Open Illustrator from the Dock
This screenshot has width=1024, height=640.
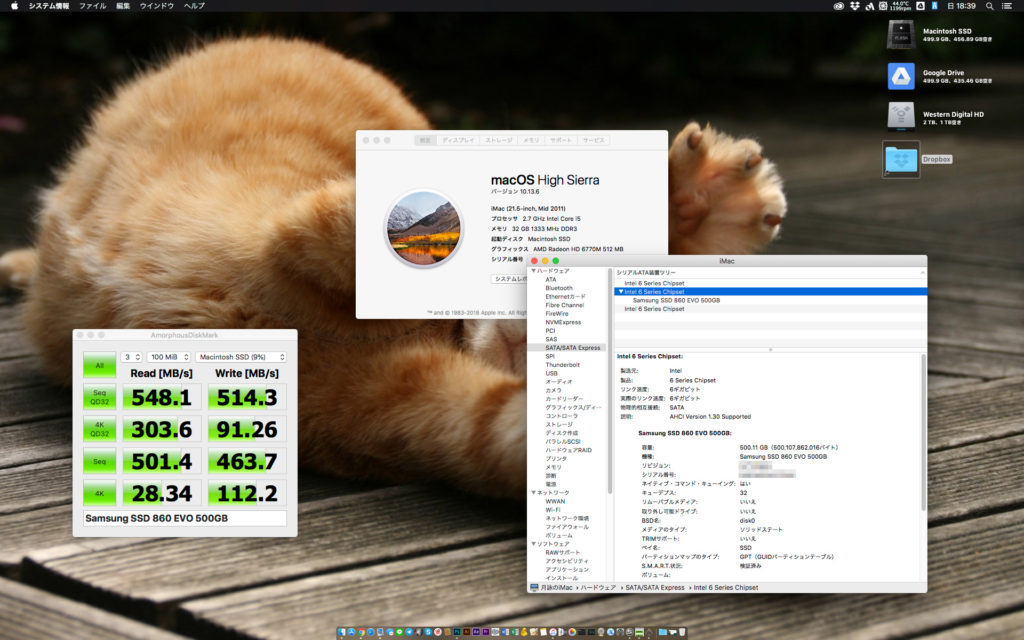click(467, 632)
